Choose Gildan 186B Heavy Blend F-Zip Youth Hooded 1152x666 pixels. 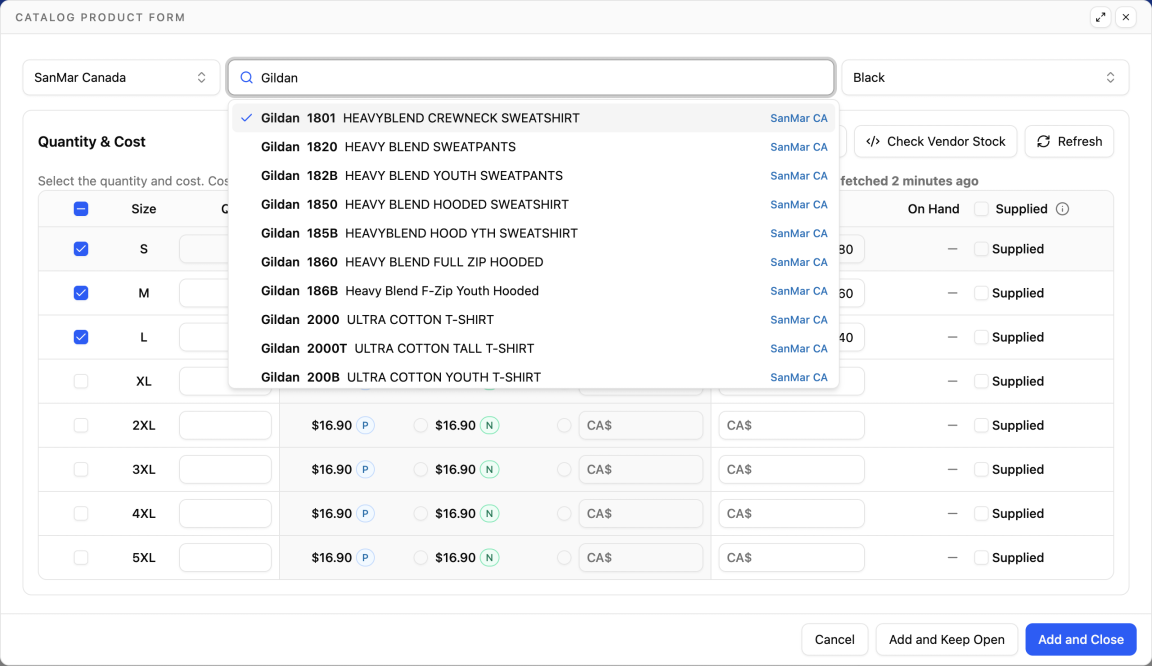[533, 290]
